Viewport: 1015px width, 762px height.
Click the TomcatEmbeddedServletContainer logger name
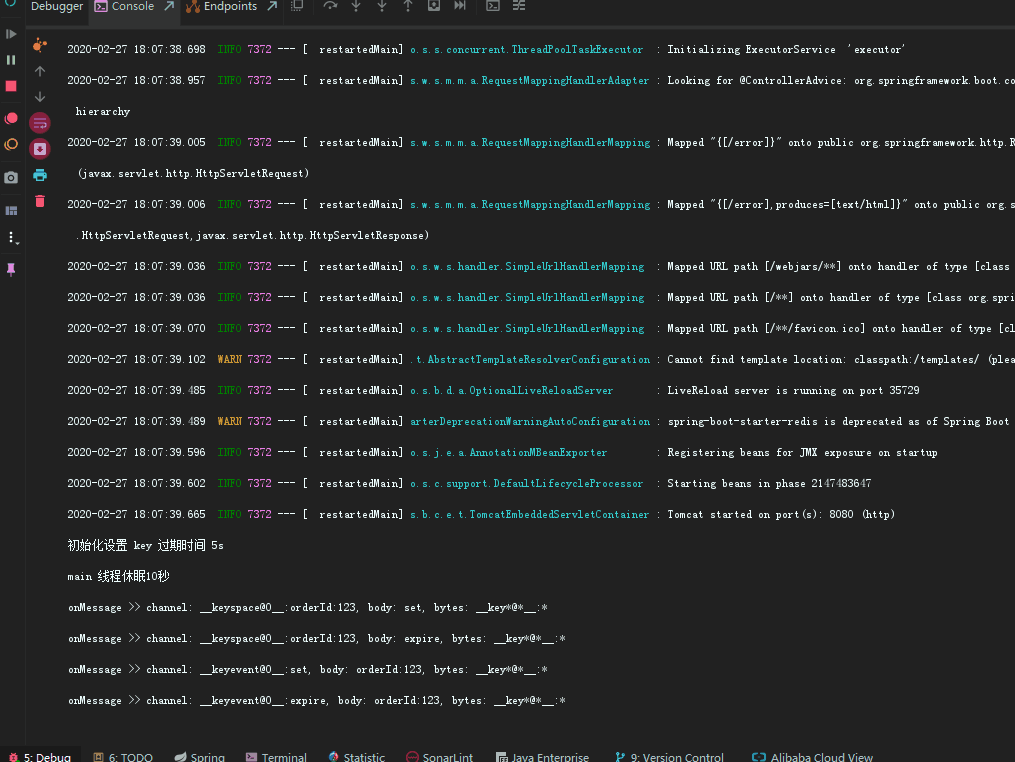529,514
